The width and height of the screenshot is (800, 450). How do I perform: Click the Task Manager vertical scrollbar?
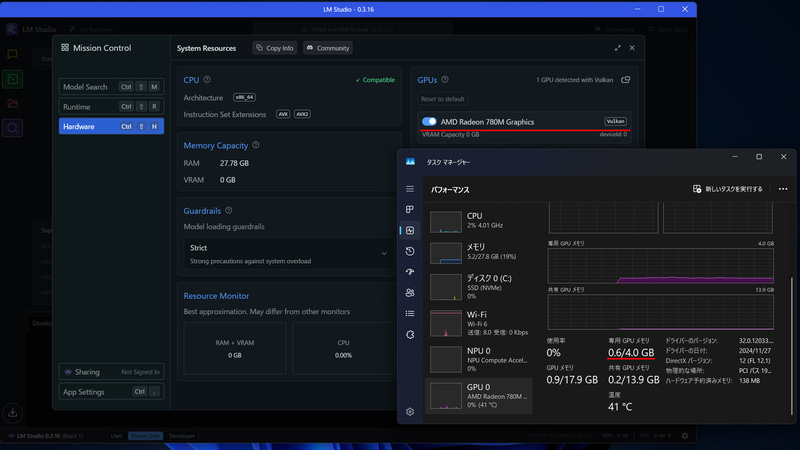click(792, 347)
